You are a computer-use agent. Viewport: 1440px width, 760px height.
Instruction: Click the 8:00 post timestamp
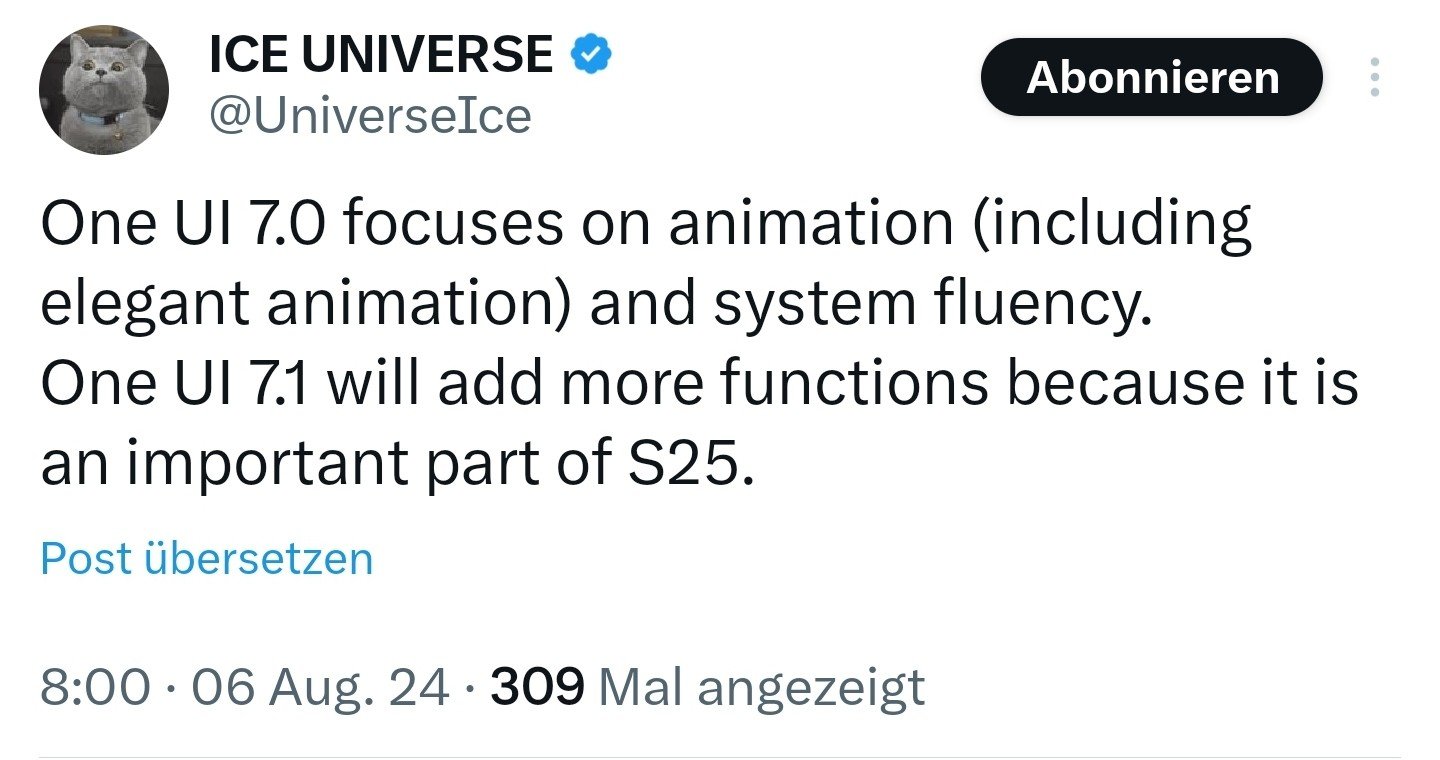click(96, 688)
